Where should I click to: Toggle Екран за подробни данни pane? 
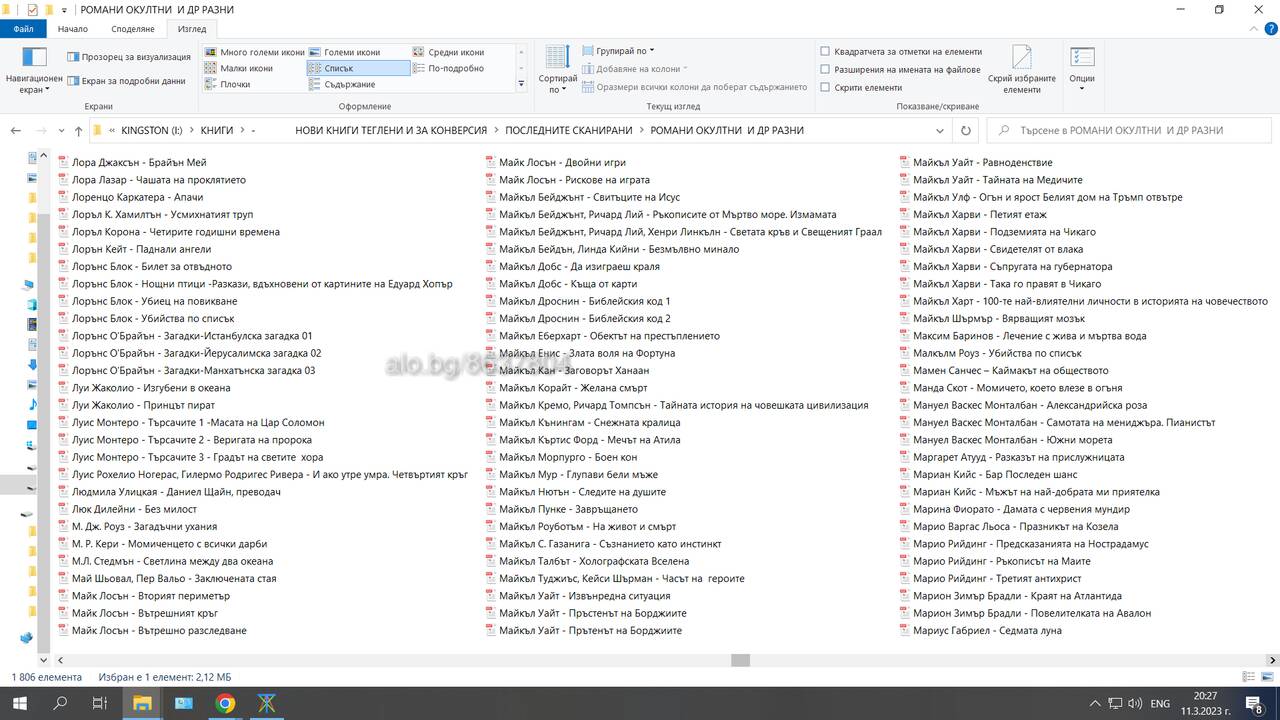[127, 81]
